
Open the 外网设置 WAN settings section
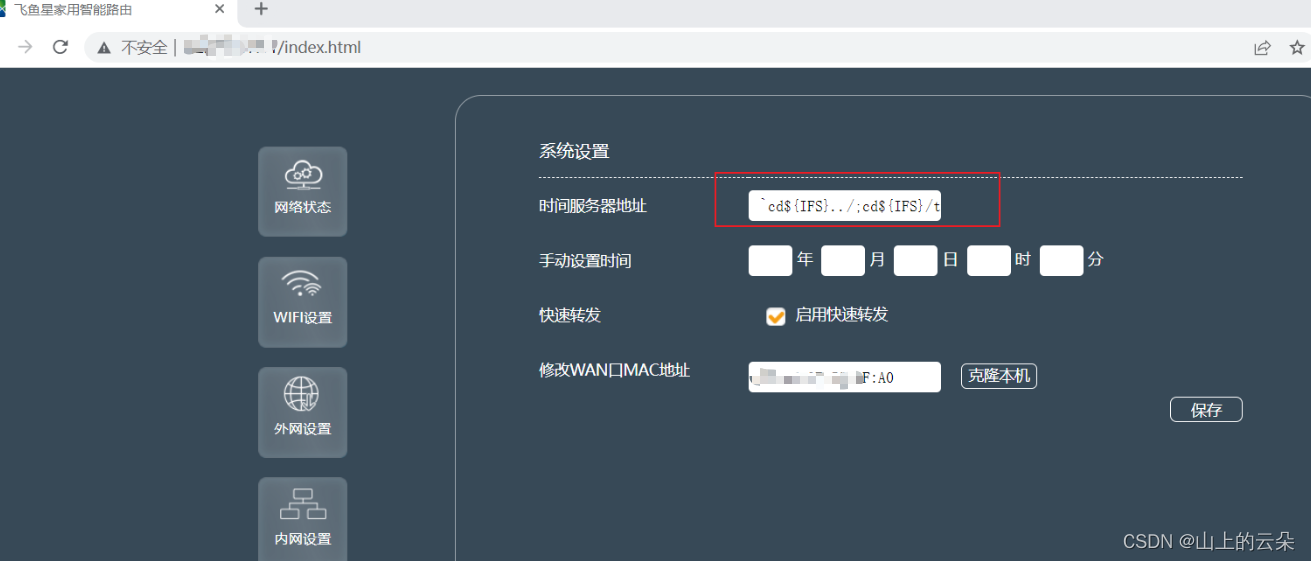[x=303, y=412]
